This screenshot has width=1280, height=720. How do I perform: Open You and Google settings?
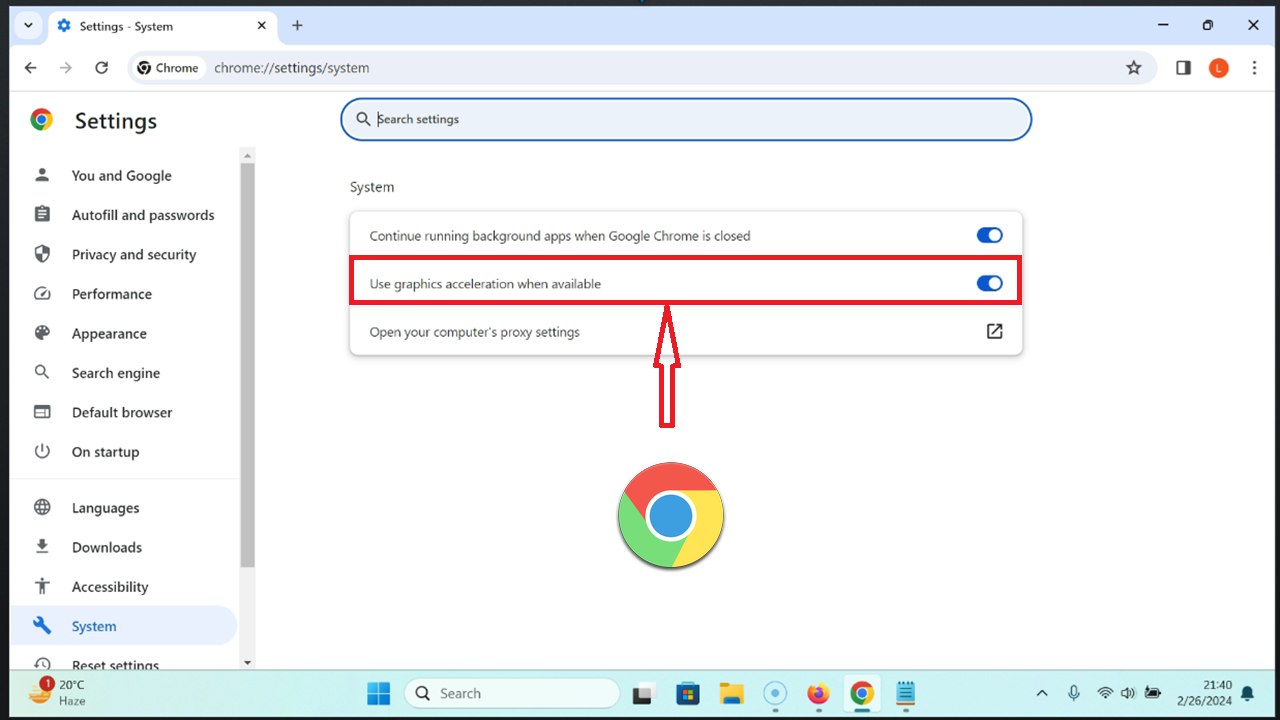click(124, 176)
